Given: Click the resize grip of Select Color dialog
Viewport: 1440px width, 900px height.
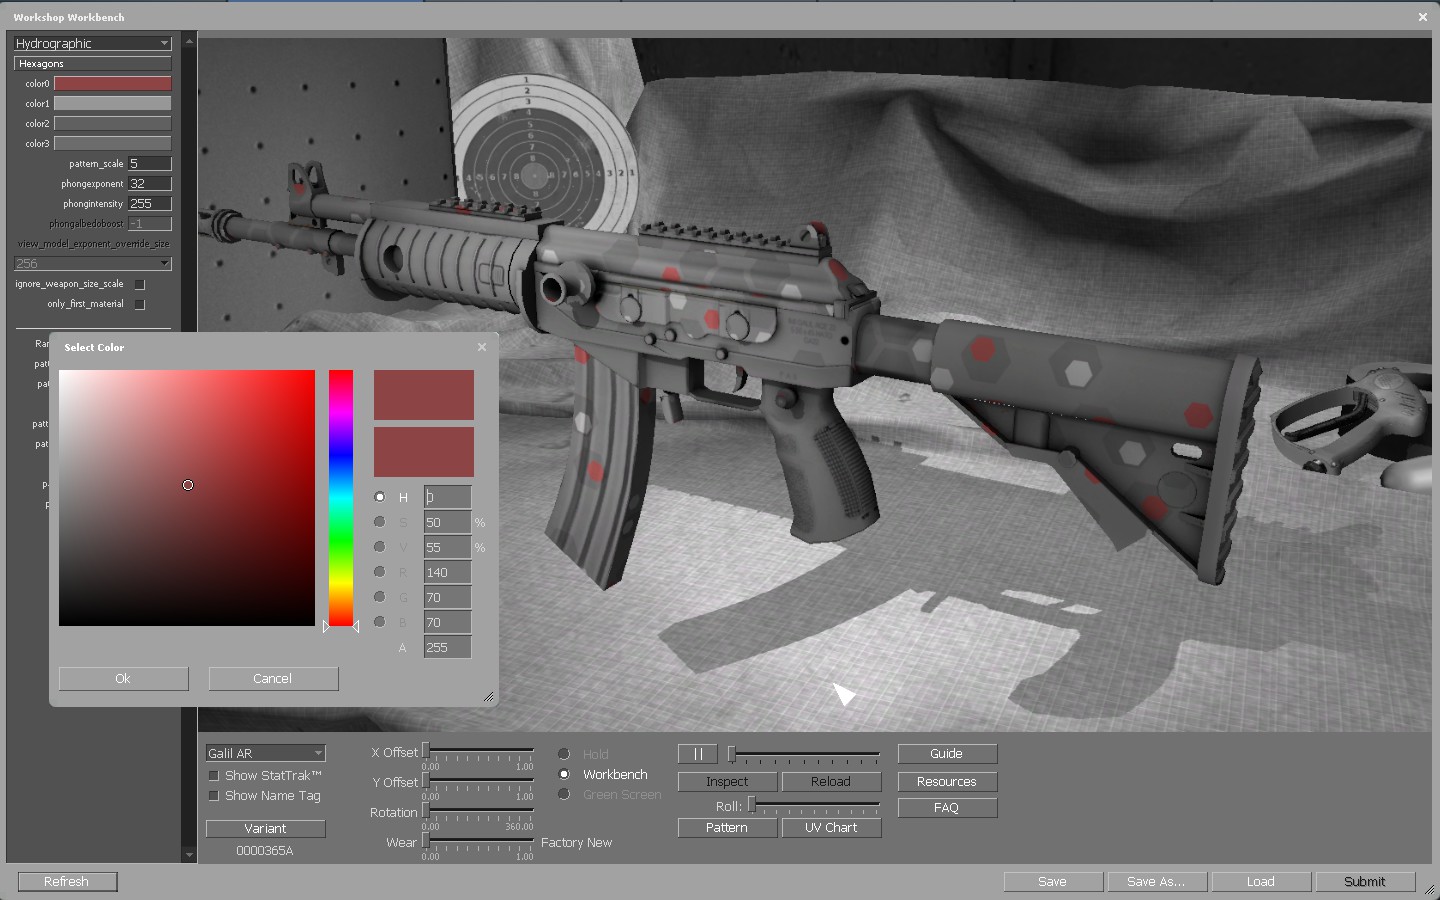Looking at the screenshot, I should (x=488, y=697).
